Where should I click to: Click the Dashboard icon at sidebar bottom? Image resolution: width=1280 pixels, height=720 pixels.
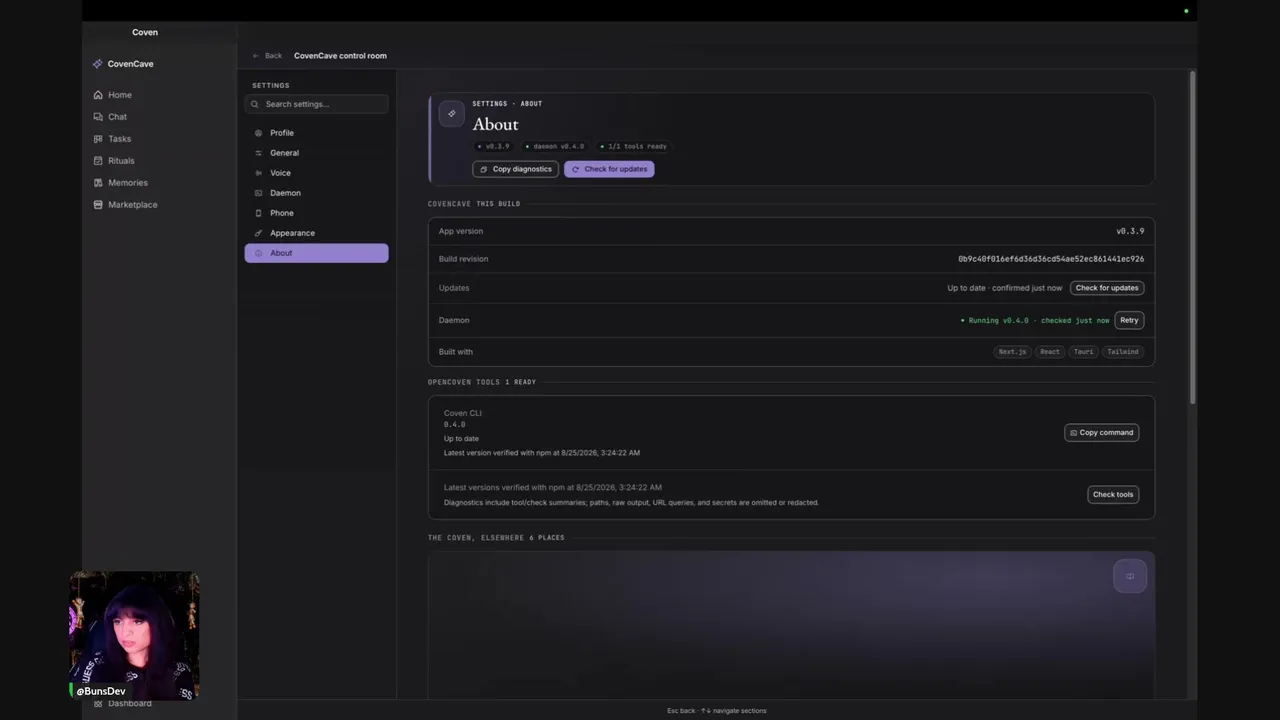[98, 704]
